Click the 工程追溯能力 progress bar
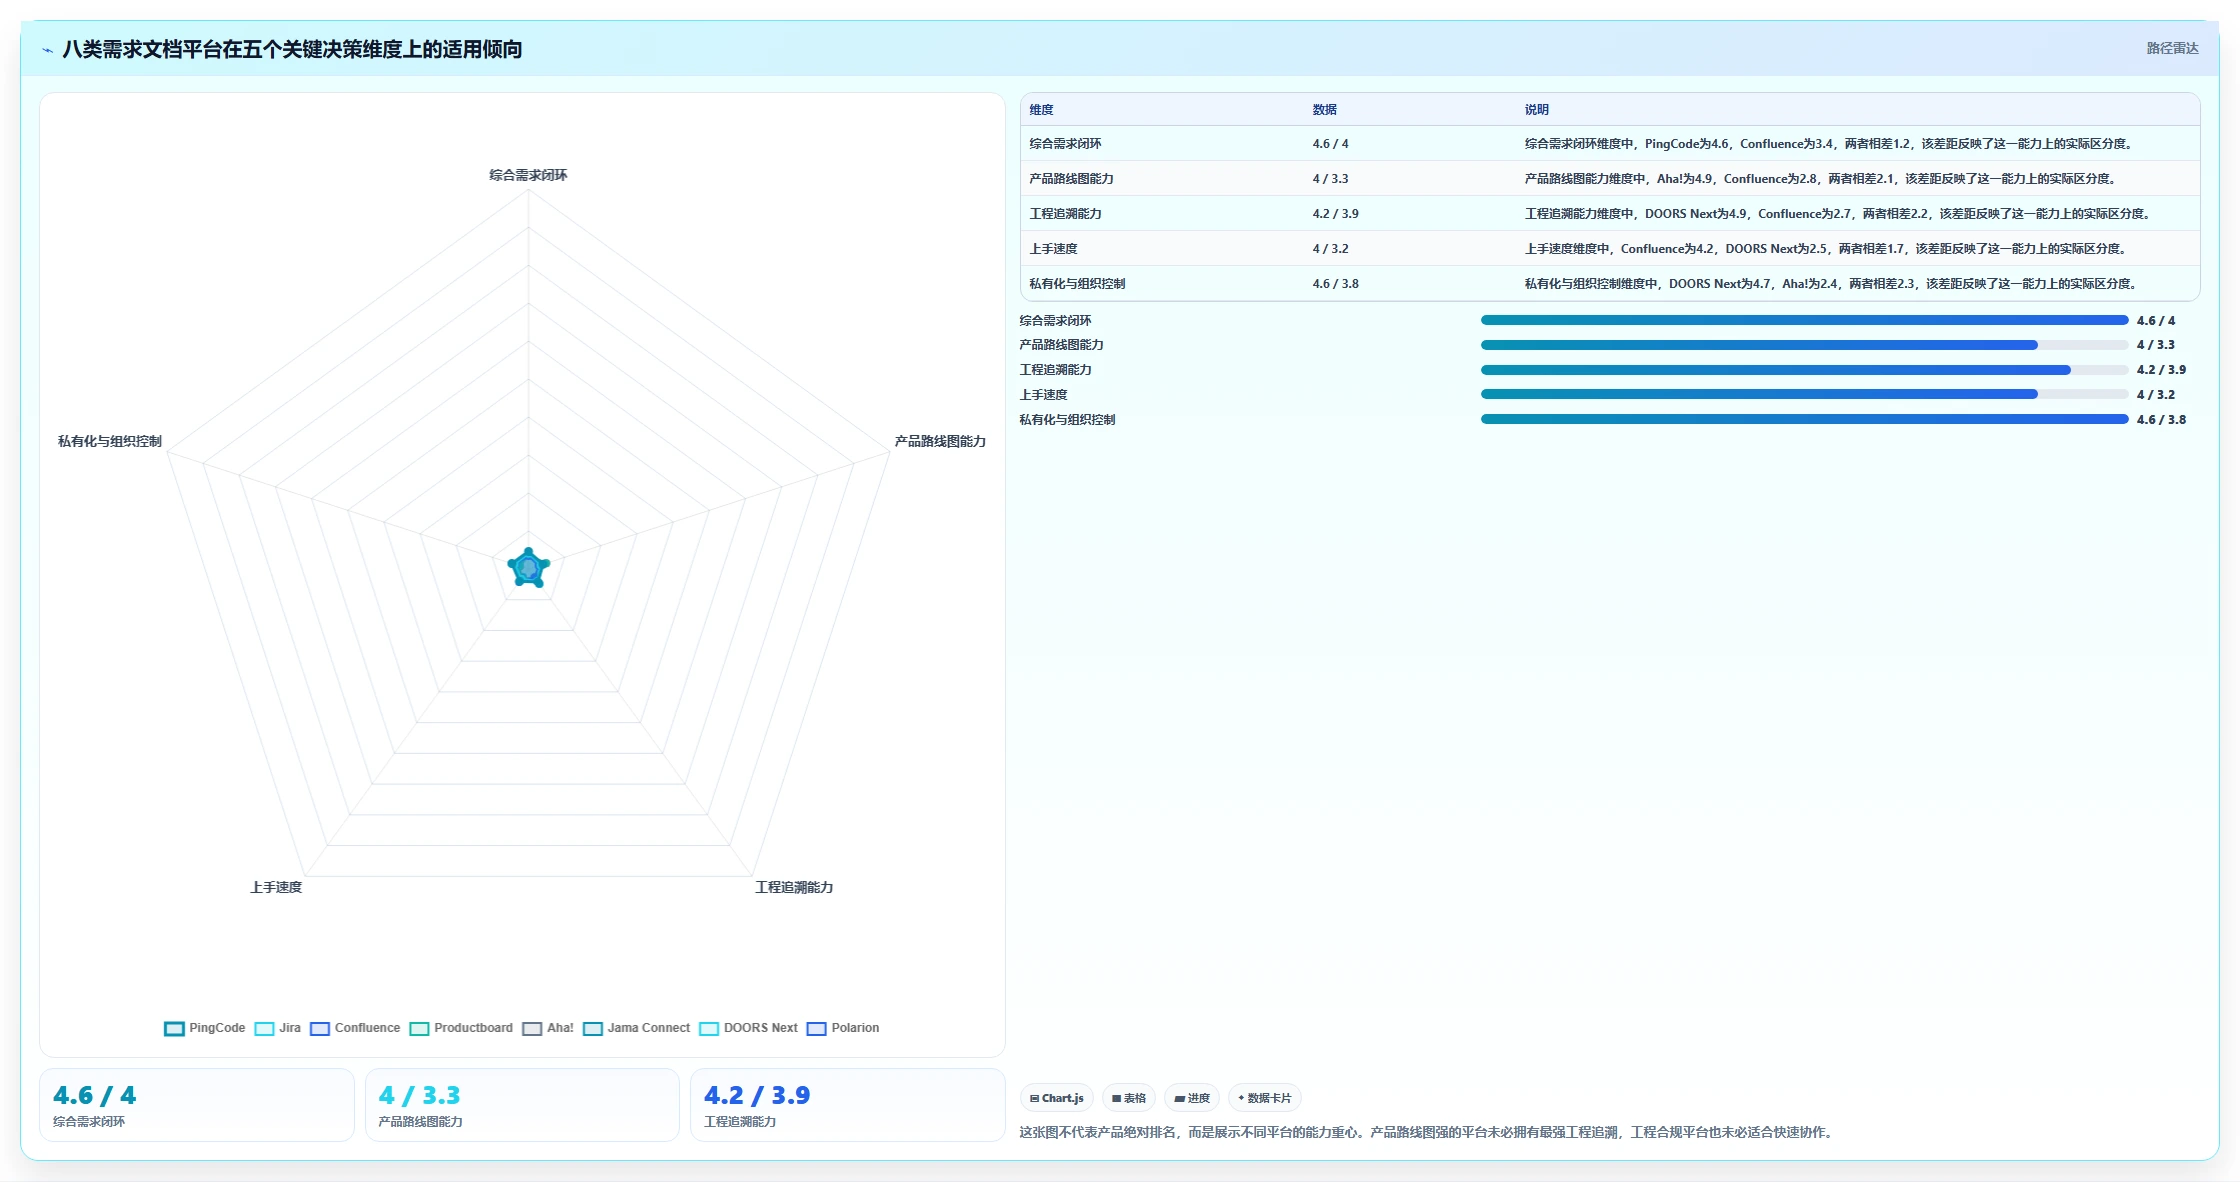Image resolution: width=2240 pixels, height=1182 pixels. point(1804,370)
